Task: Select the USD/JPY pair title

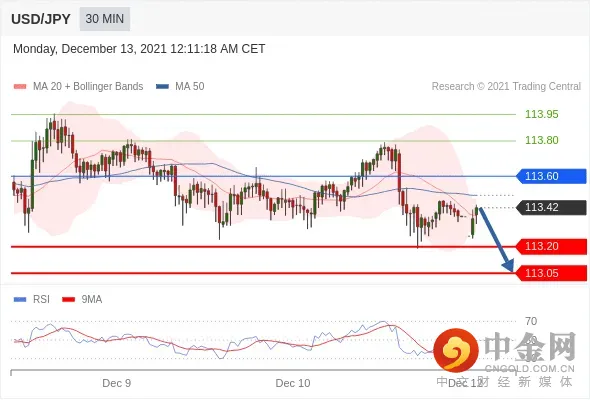Action: (41, 19)
